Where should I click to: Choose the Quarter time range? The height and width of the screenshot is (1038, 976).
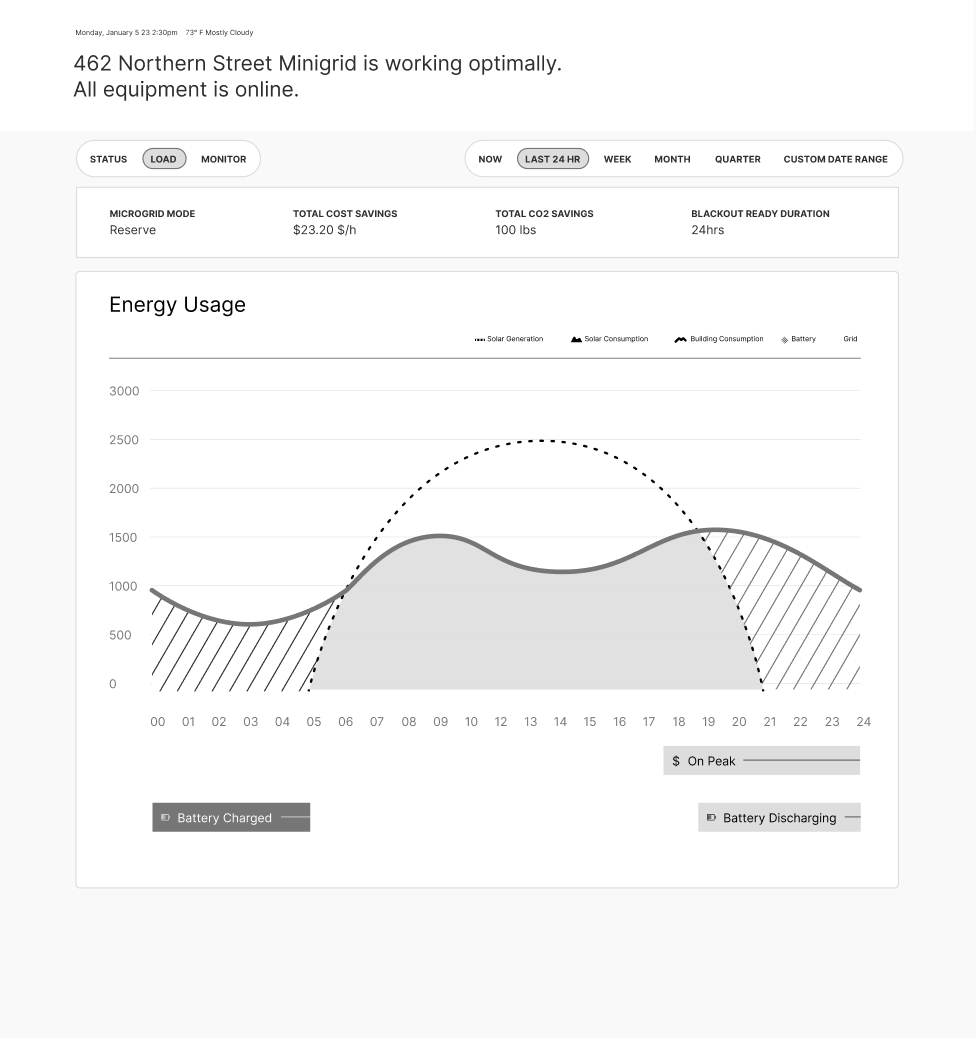(737, 159)
